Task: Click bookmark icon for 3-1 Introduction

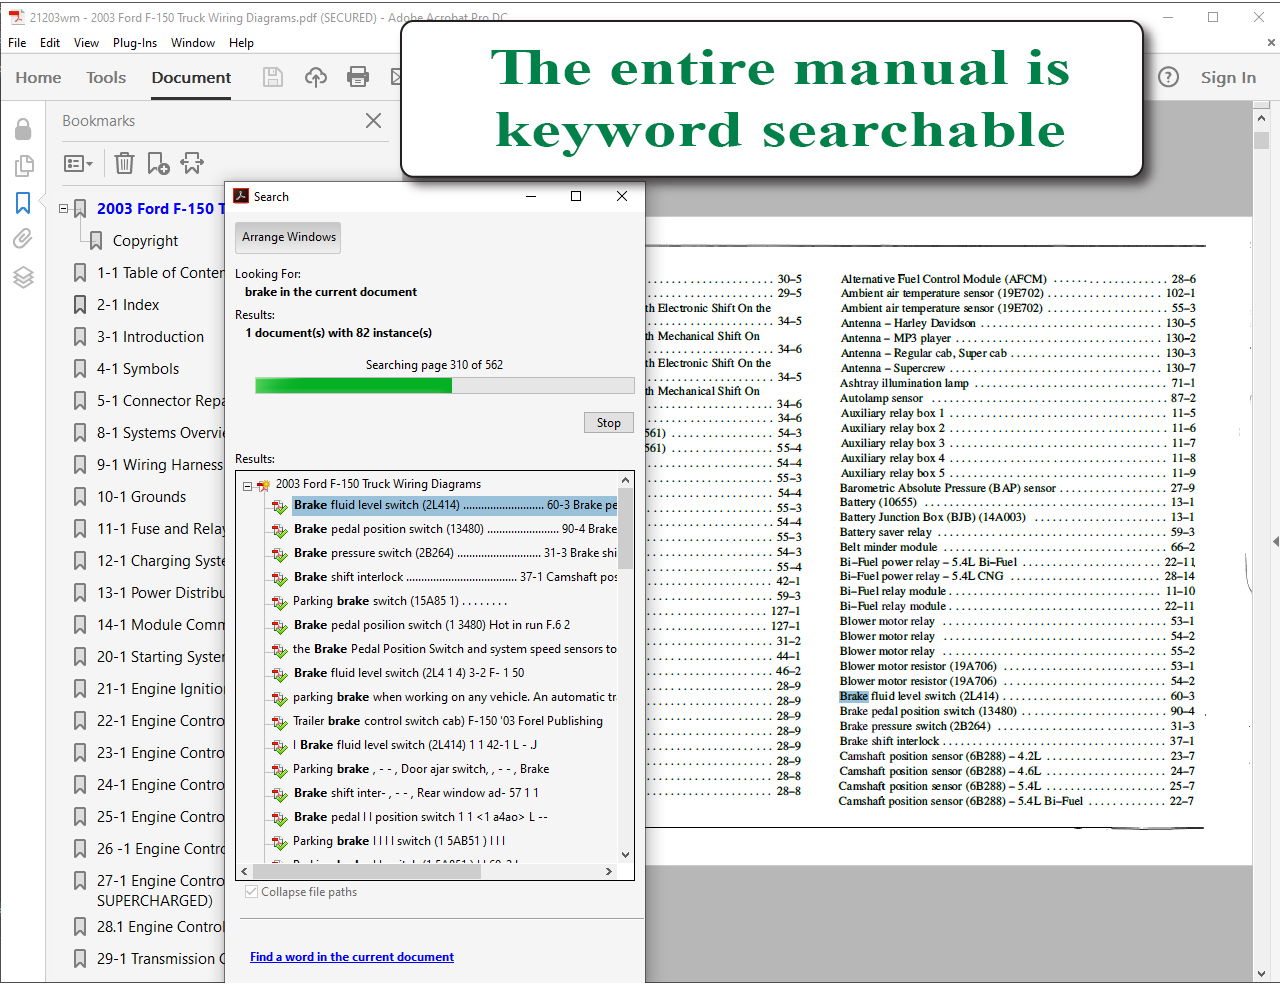Action: click(x=80, y=337)
